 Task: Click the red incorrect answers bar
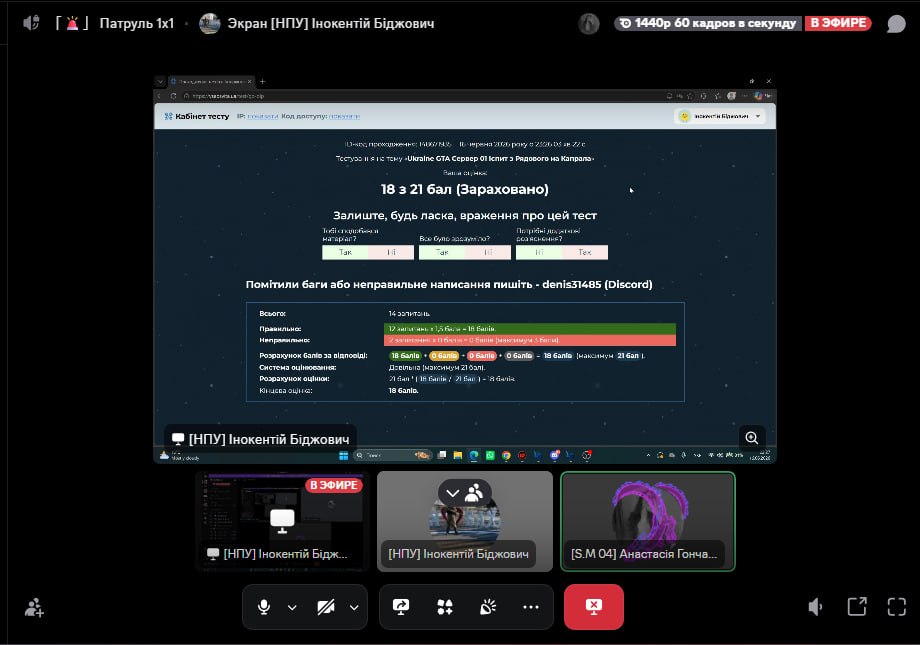click(530, 340)
